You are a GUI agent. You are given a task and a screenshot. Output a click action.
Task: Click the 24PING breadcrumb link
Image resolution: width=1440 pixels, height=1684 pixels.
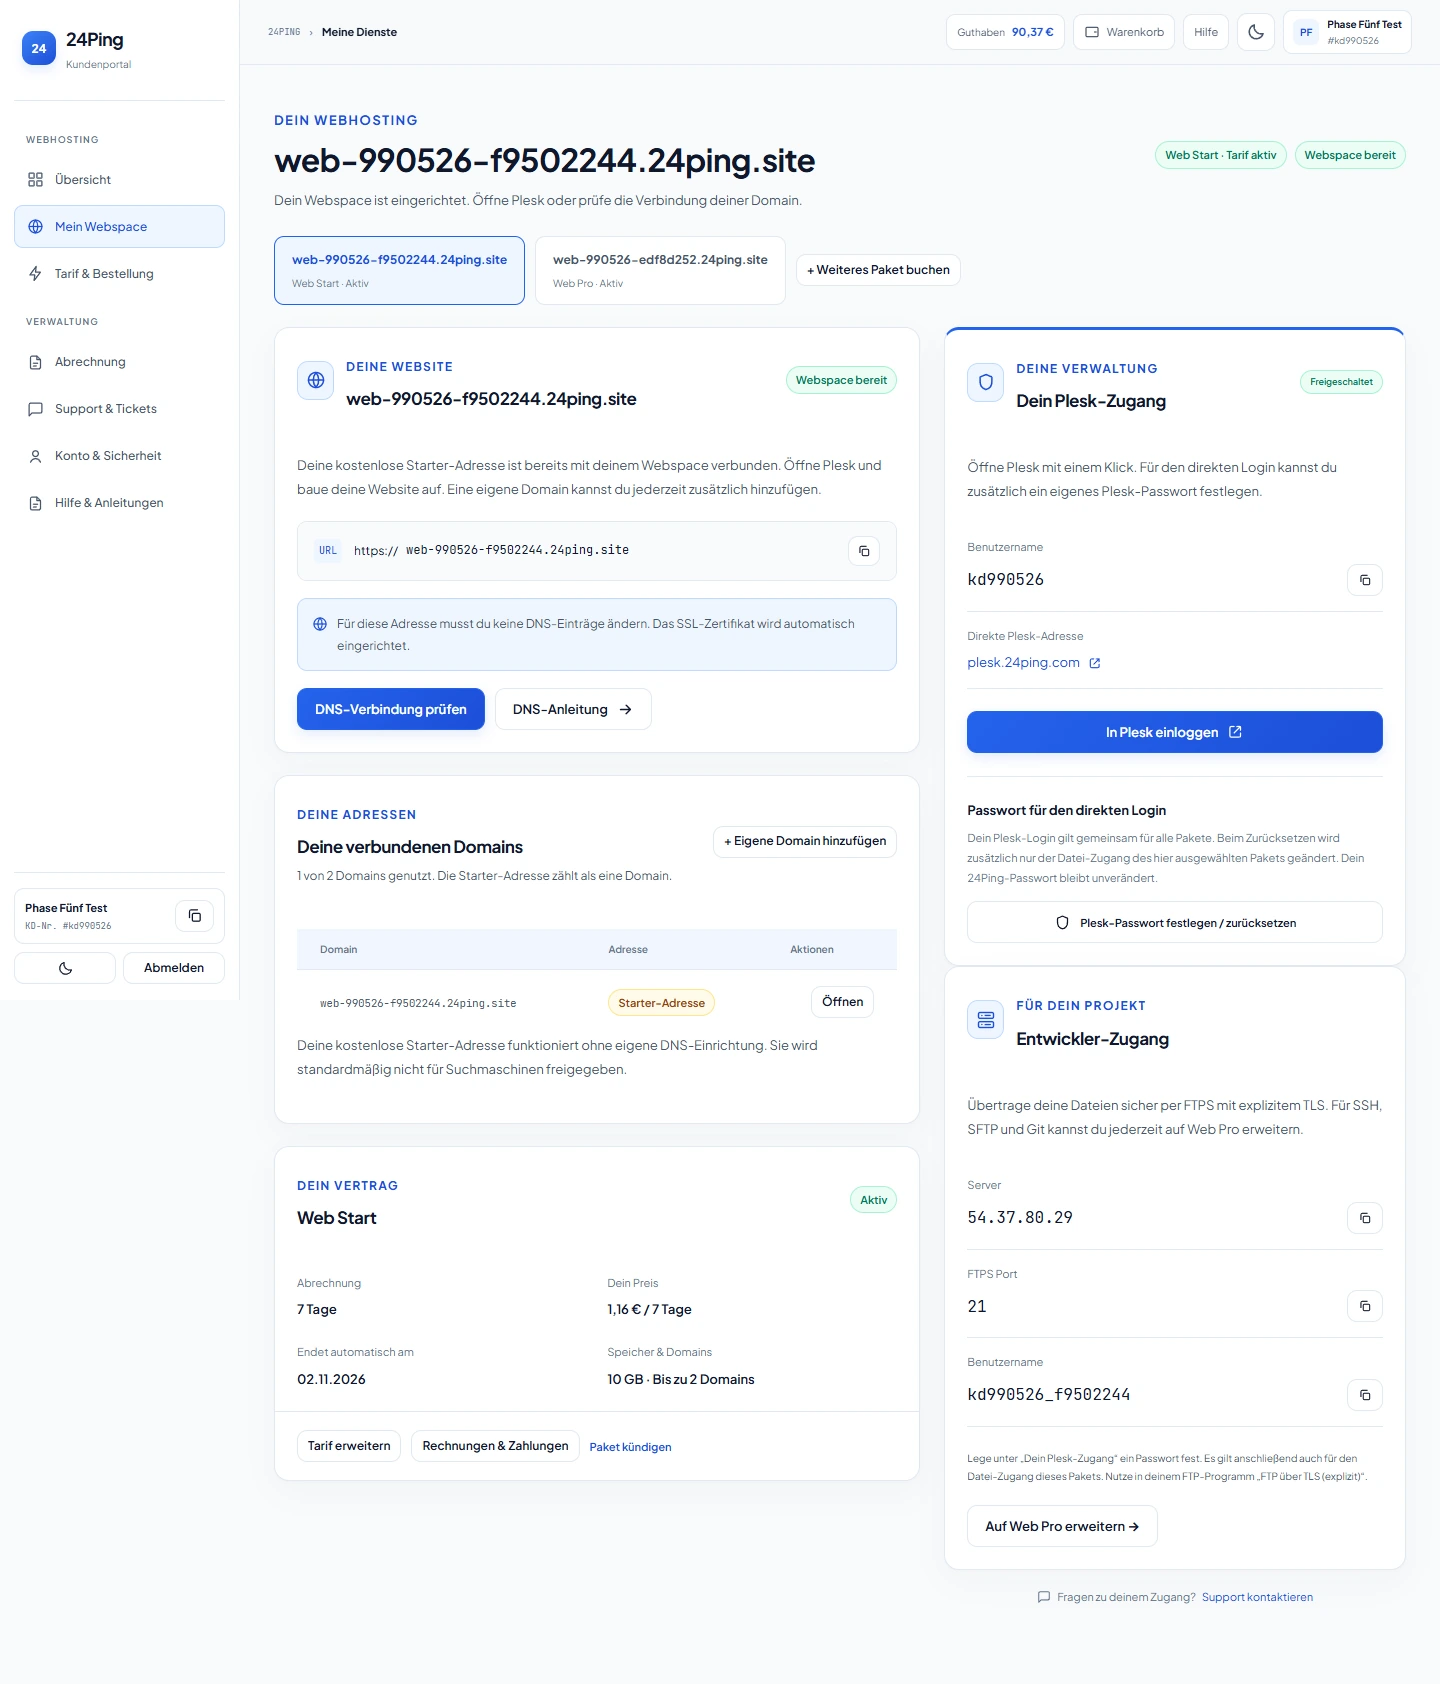pyautogui.click(x=284, y=32)
